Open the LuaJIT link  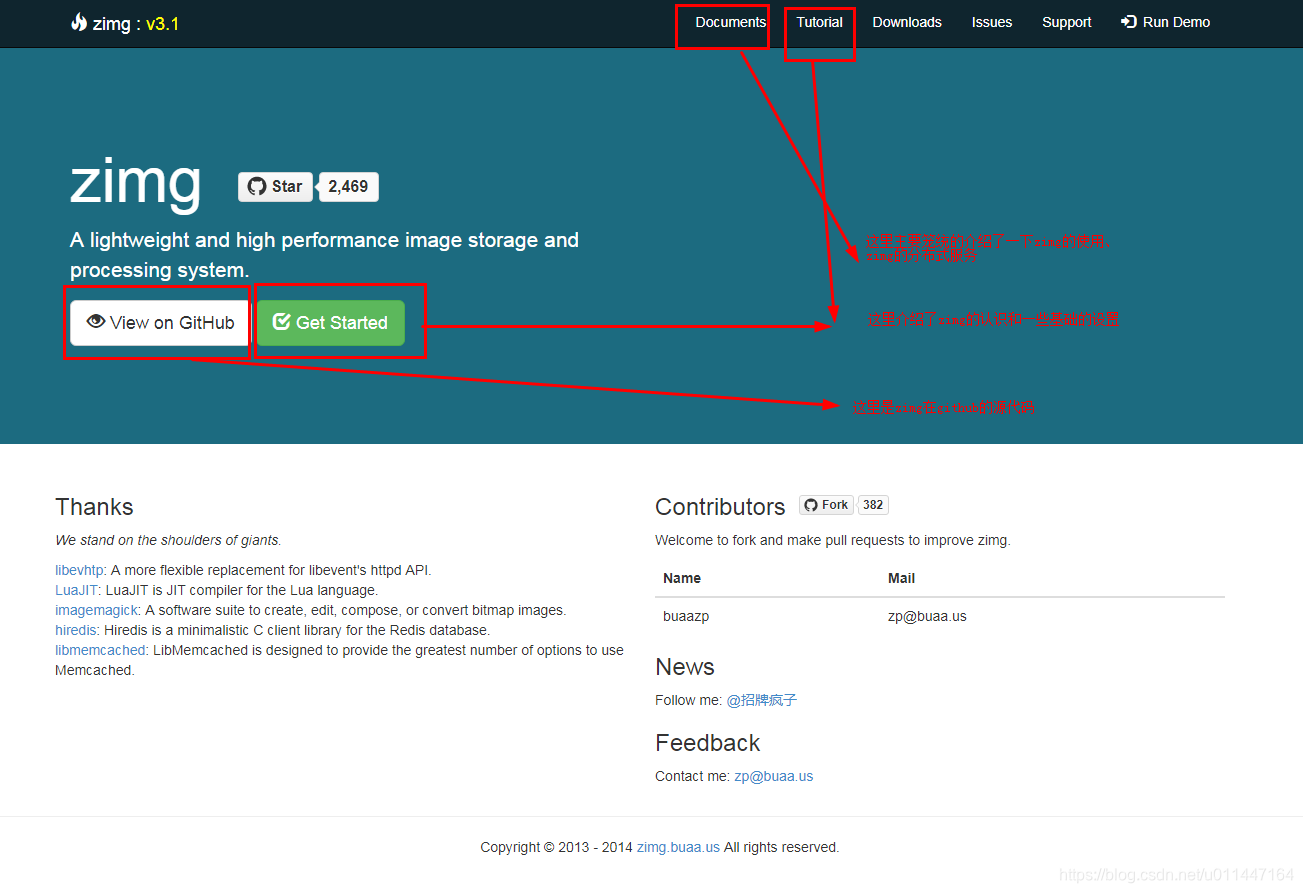click(77, 590)
